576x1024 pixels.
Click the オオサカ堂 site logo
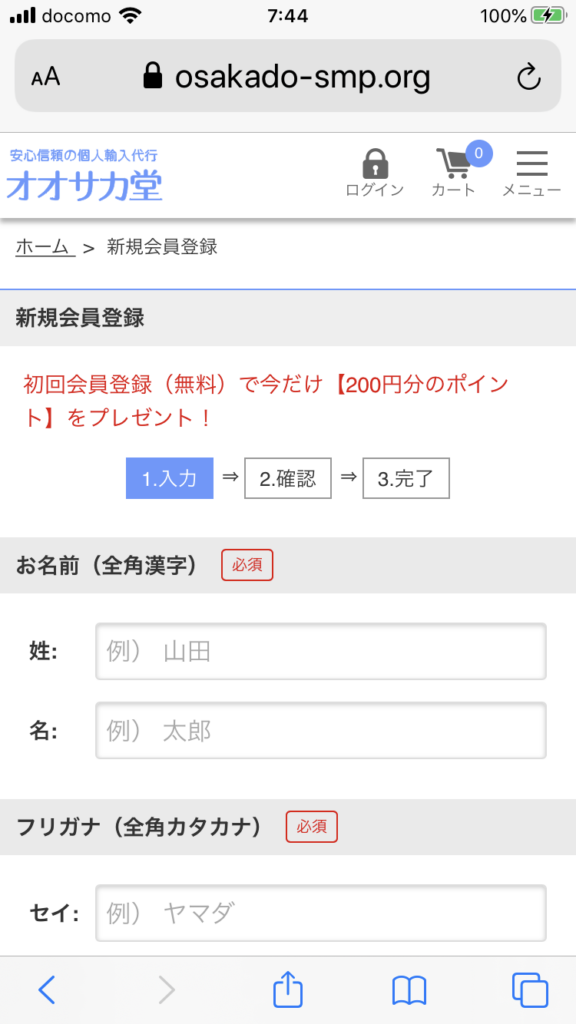[x=85, y=175]
